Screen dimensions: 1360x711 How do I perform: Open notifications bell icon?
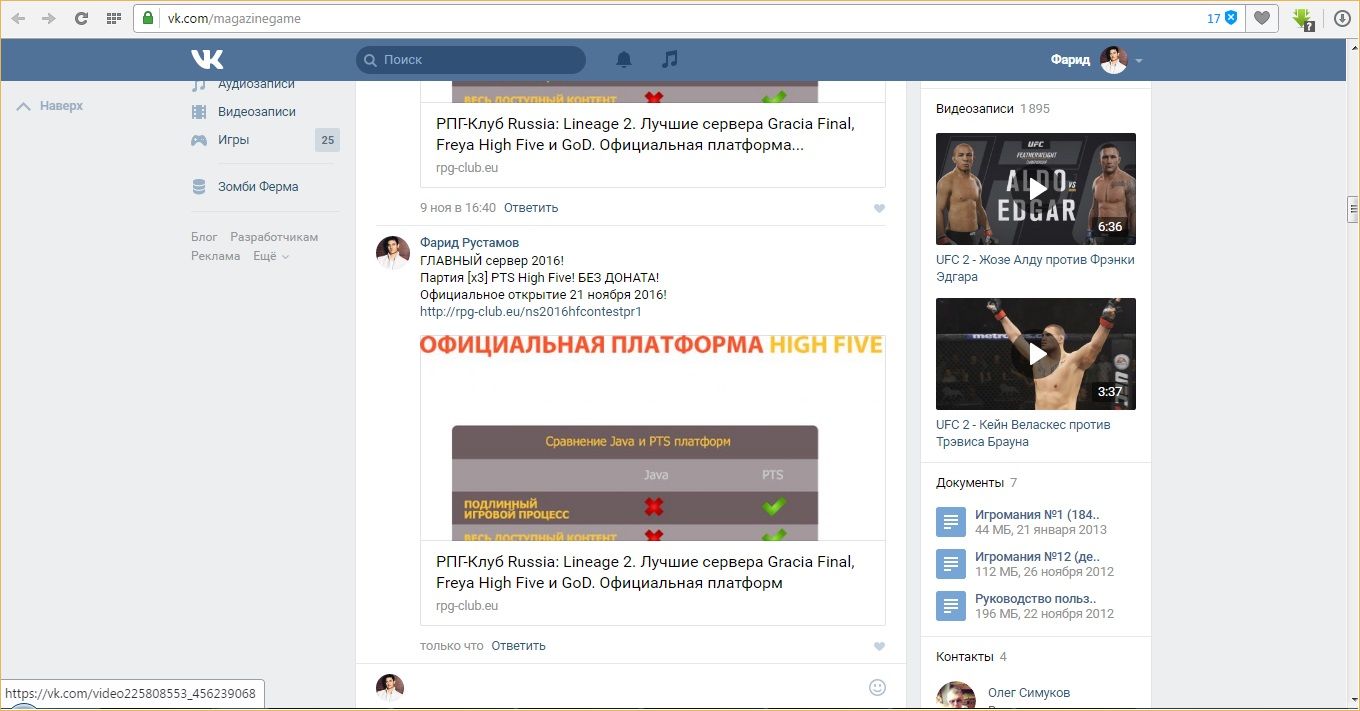pyautogui.click(x=624, y=60)
